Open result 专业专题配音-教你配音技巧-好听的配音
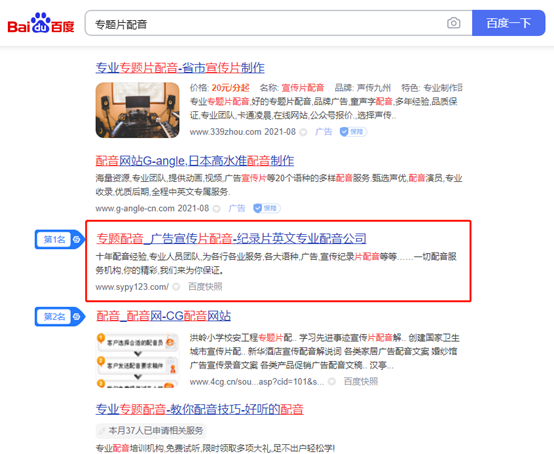This screenshot has height=454, width=554. (199, 409)
